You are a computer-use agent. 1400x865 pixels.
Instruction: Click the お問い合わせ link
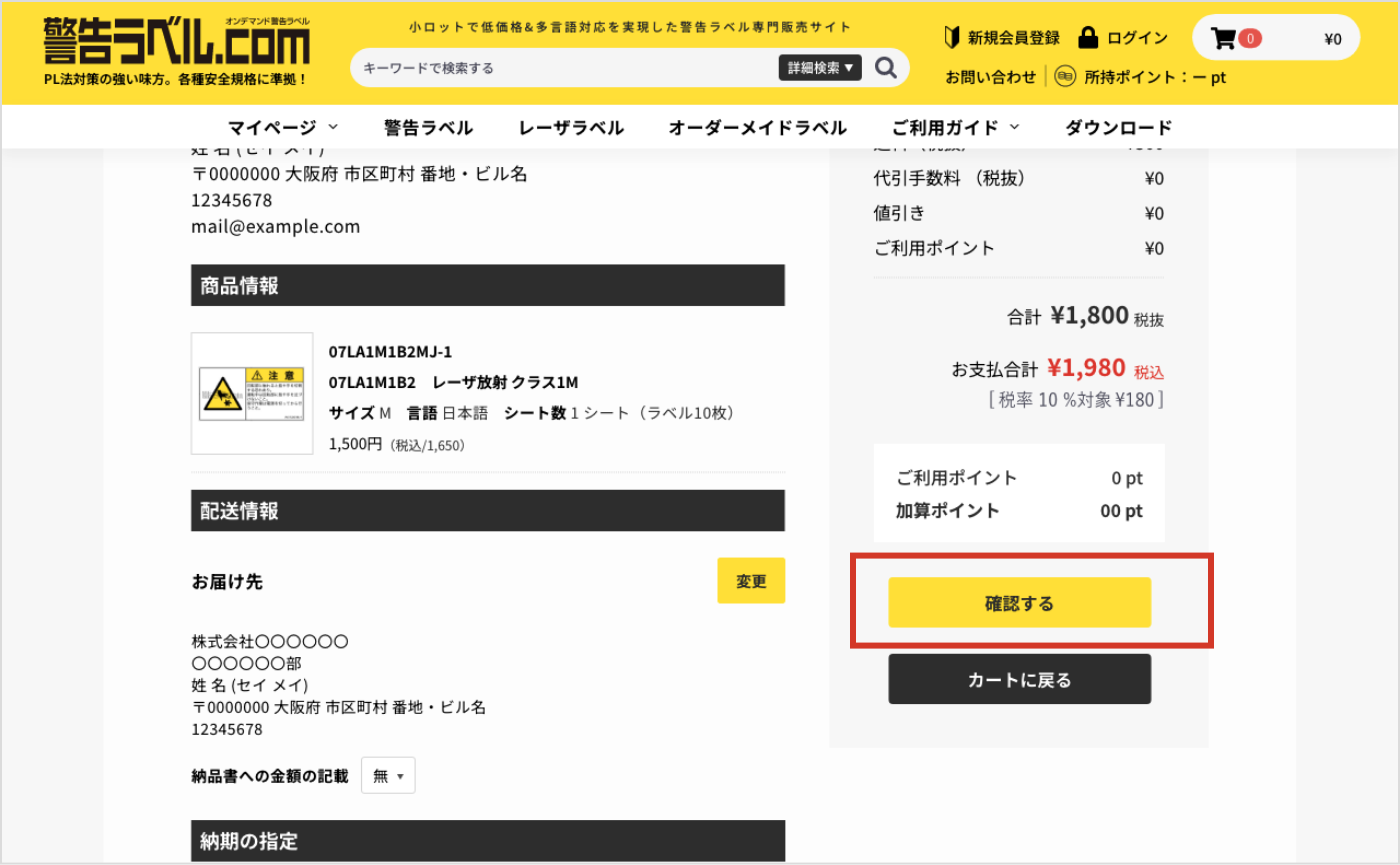point(991,77)
